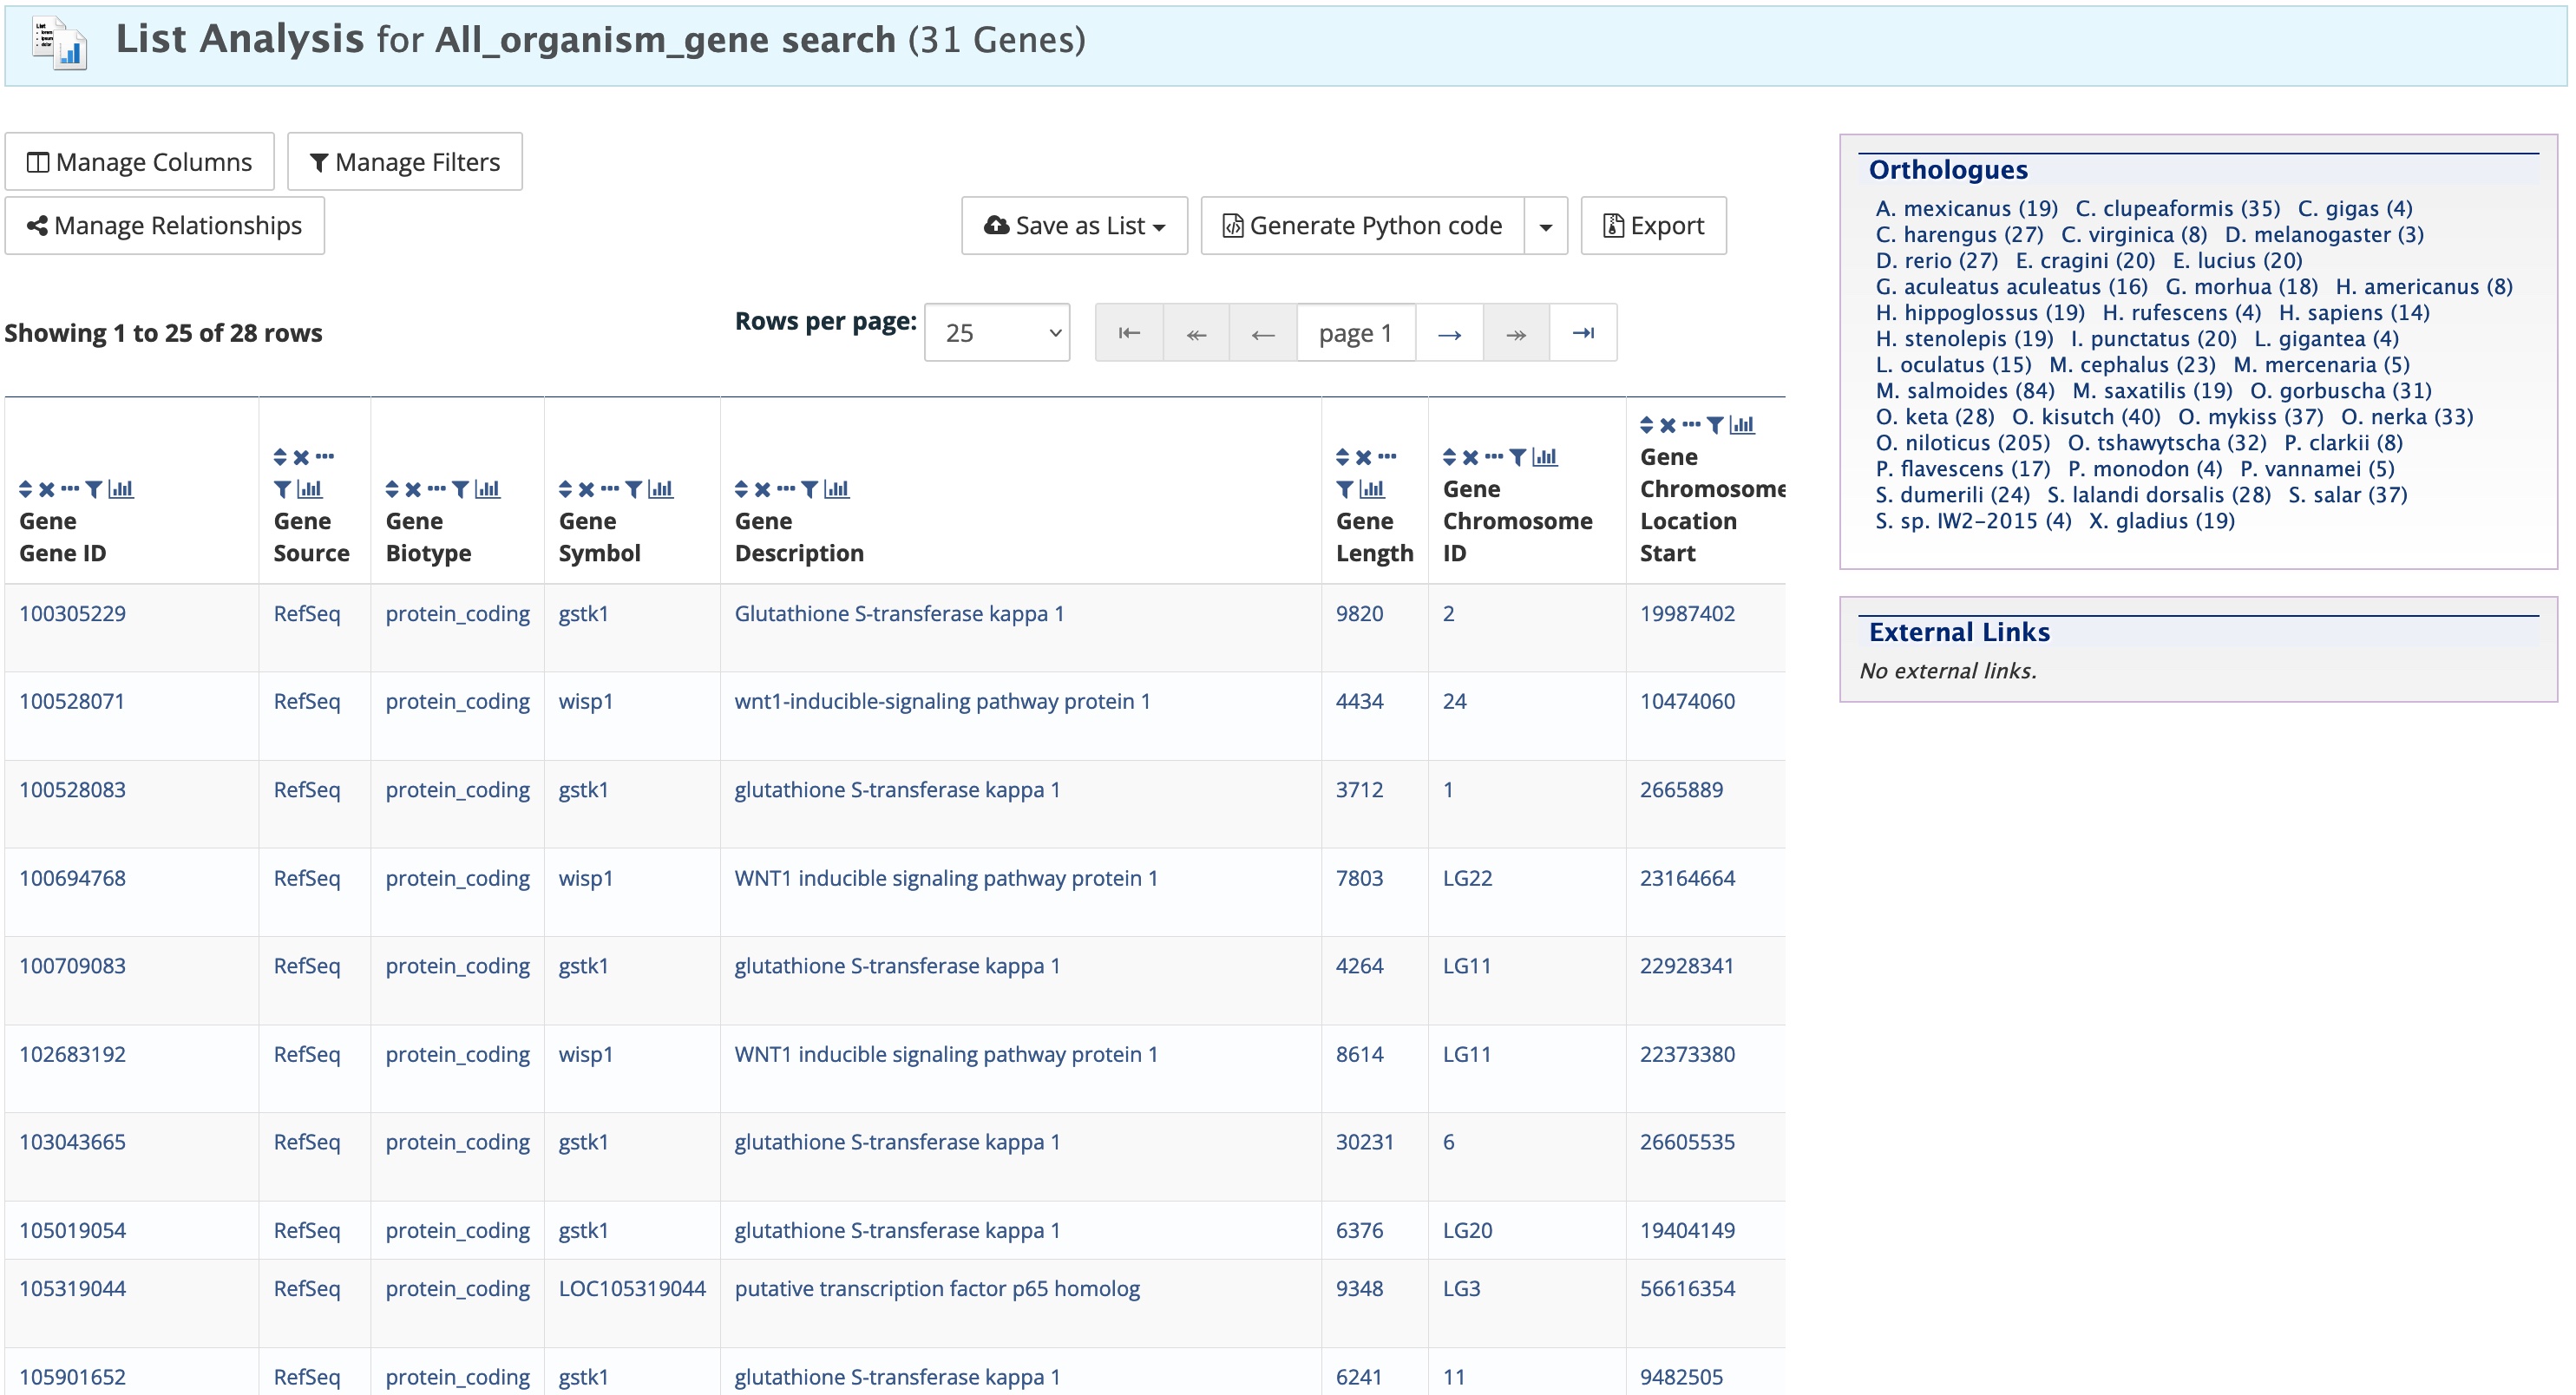2576x1395 pixels.
Task: Open orthologue link D. rerio (27)
Action: 1937,261
